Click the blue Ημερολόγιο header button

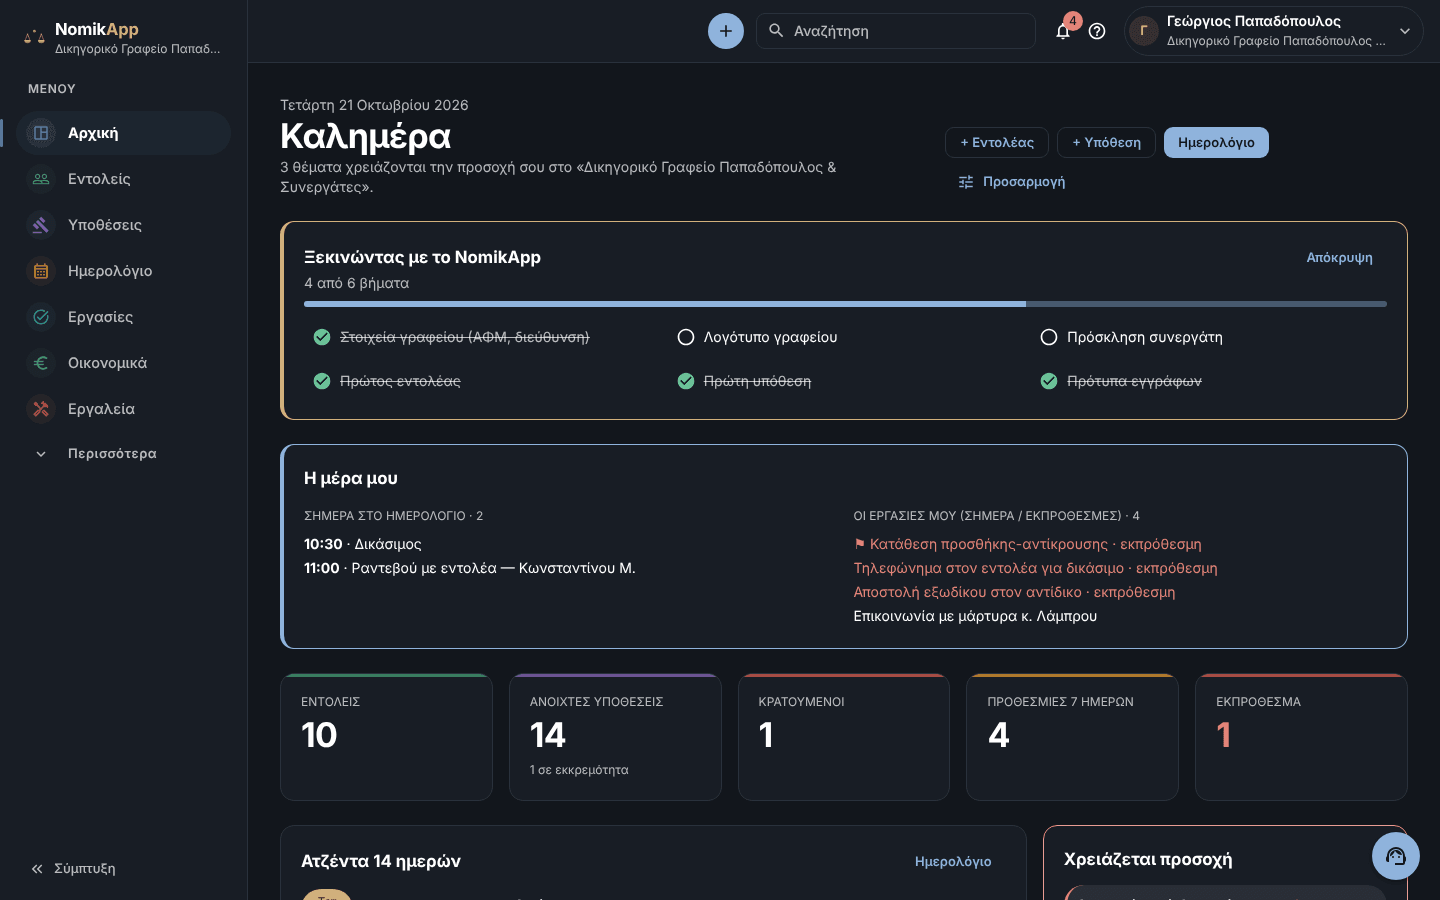point(1216,143)
